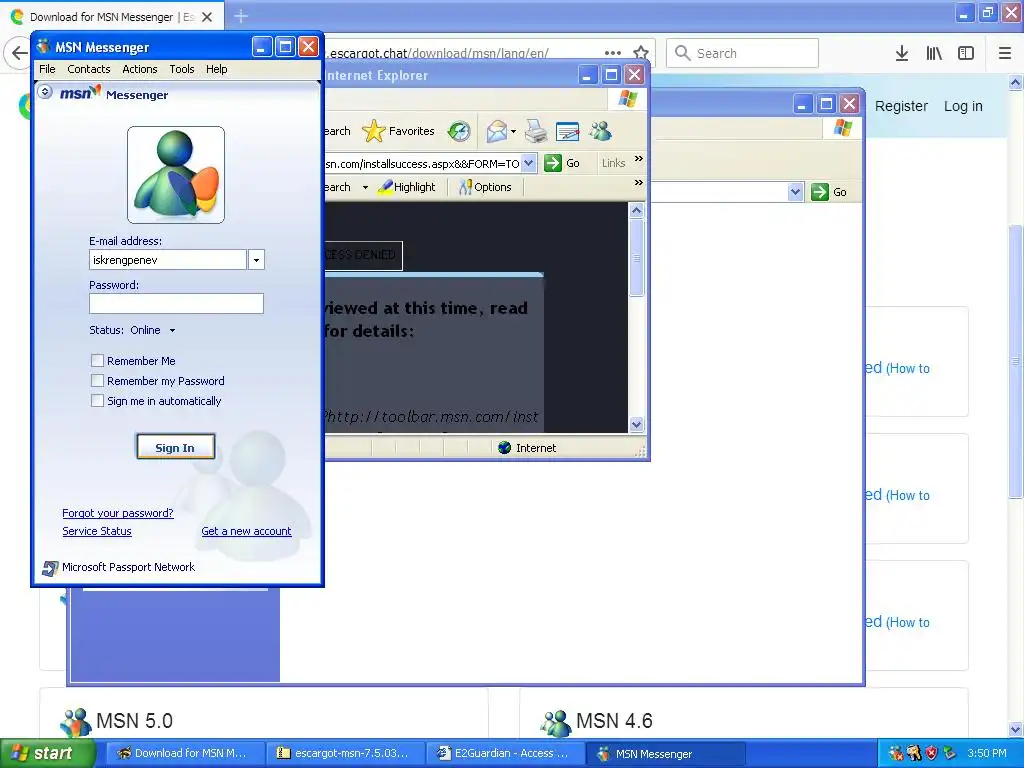The image size is (1024, 768).
Task: Switch to Download for MSN M... taskbar item
Action: click(186, 753)
